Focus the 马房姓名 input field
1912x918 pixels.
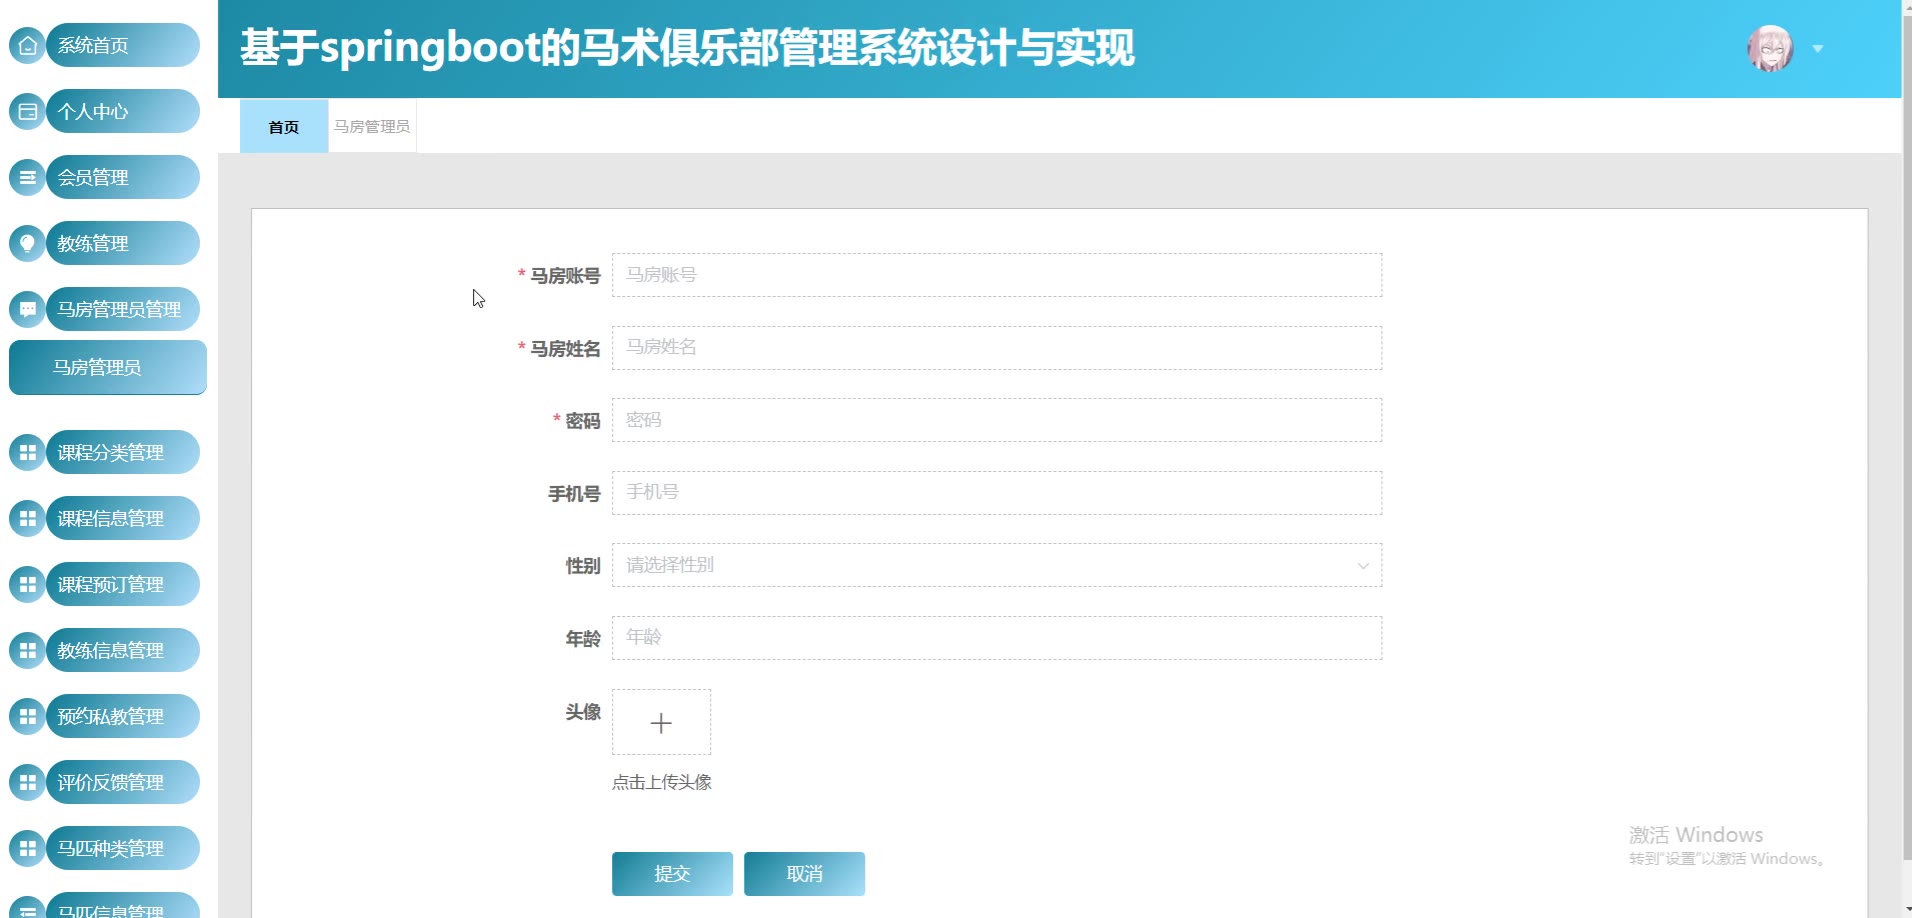point(997,348)
